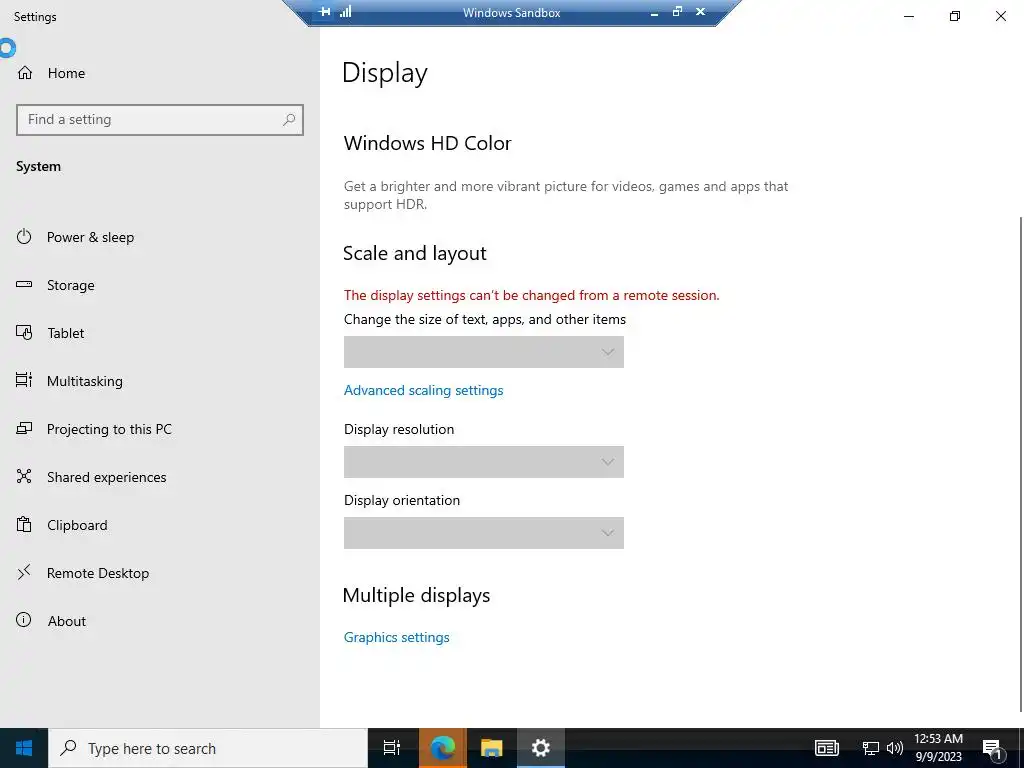Select Shared experiences

coord(106,477)
